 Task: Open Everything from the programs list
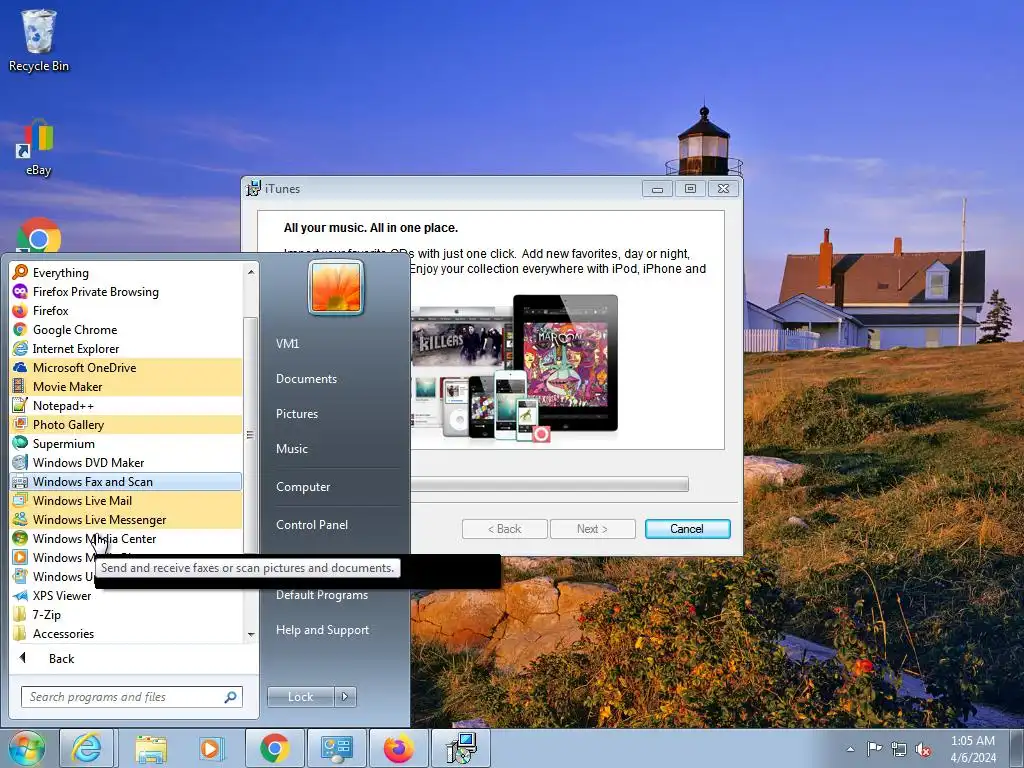click(126, 272)
